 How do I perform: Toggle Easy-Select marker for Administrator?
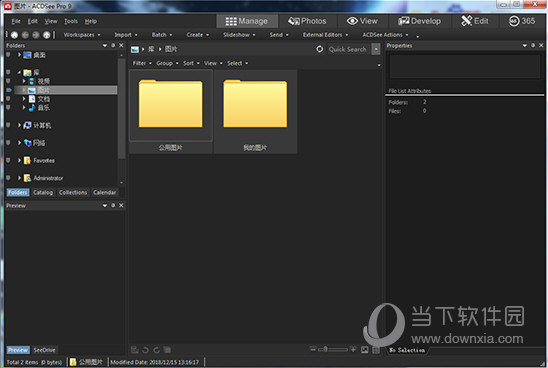[x=8, y=178]
